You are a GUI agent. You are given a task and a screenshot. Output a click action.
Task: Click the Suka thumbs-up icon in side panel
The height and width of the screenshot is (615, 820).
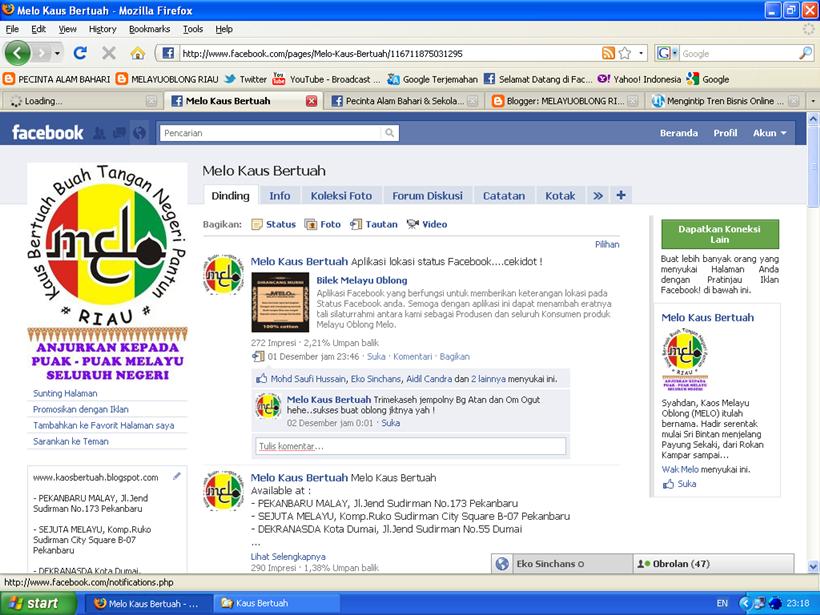pyautogui.click(x=668, y=484)
